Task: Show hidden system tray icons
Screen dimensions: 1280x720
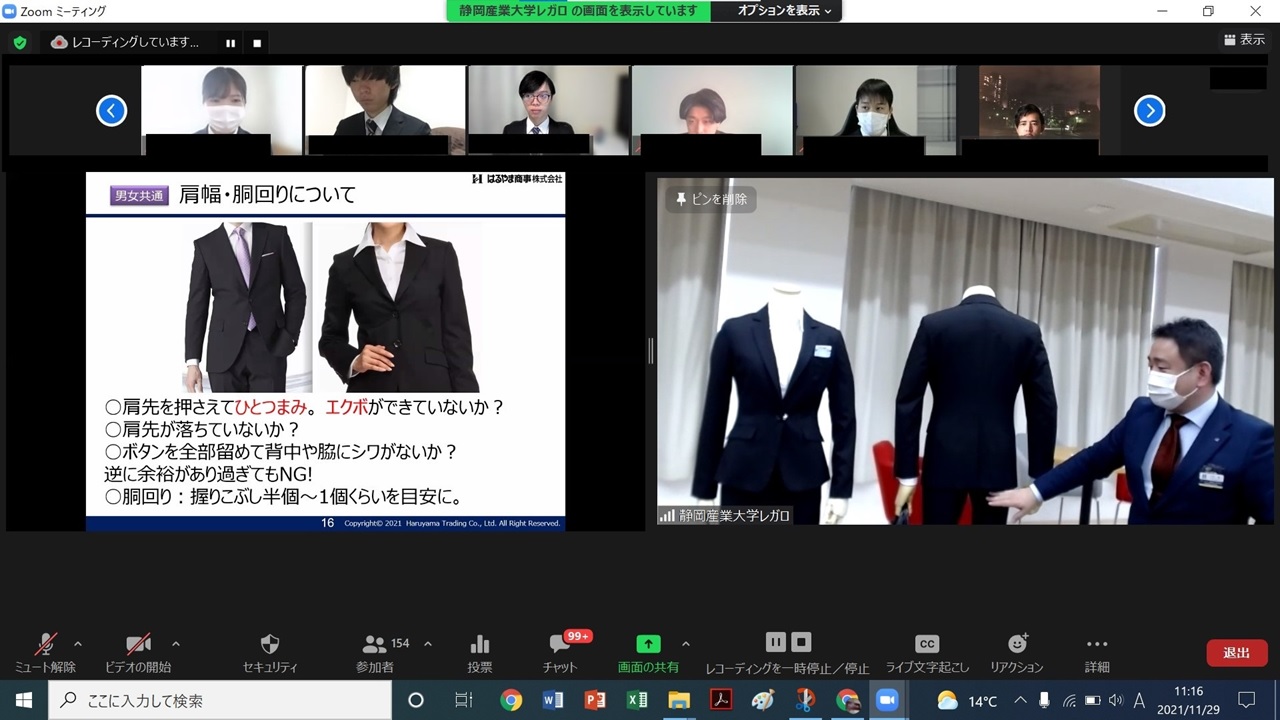Action: click(x=1020, y=700)
